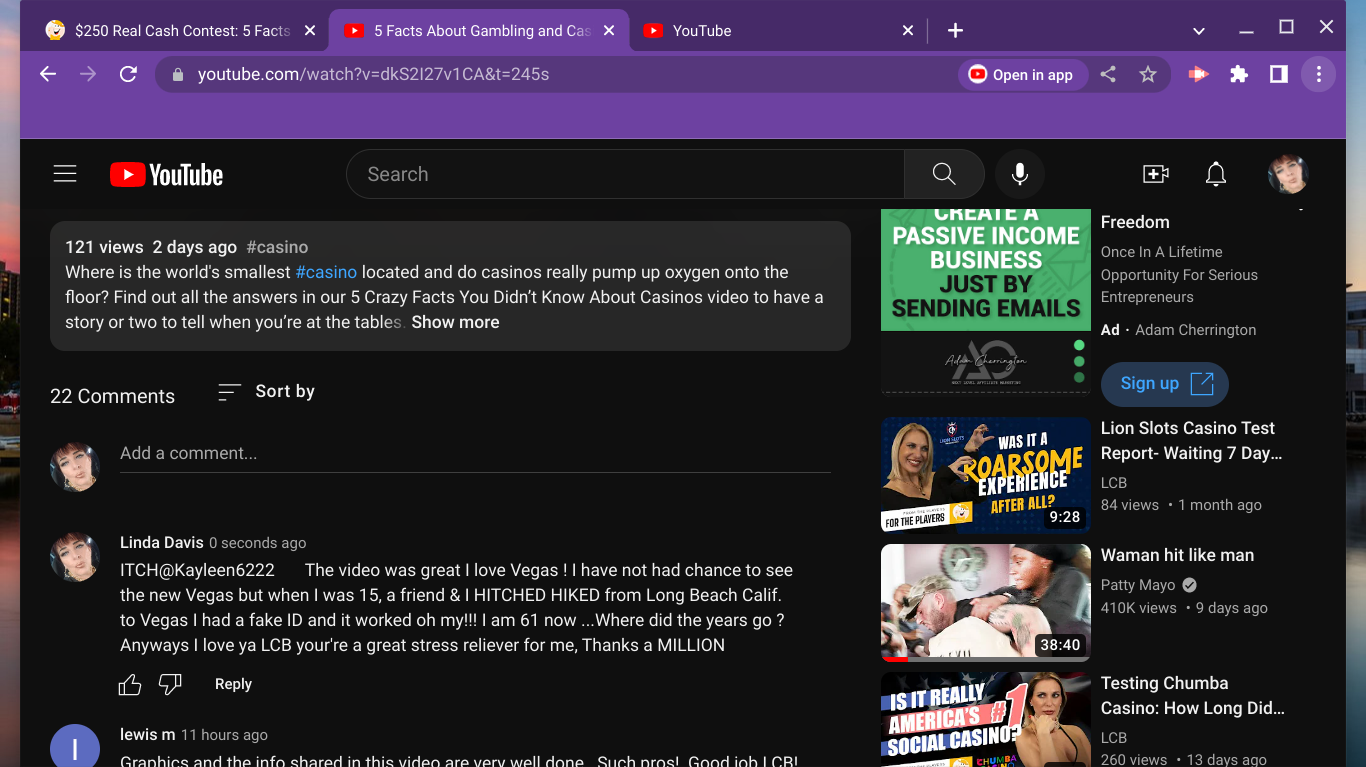This screenshot has height=767, width=1366.
Task: Click Open in app button
Action: click(x=1022, y=74)
